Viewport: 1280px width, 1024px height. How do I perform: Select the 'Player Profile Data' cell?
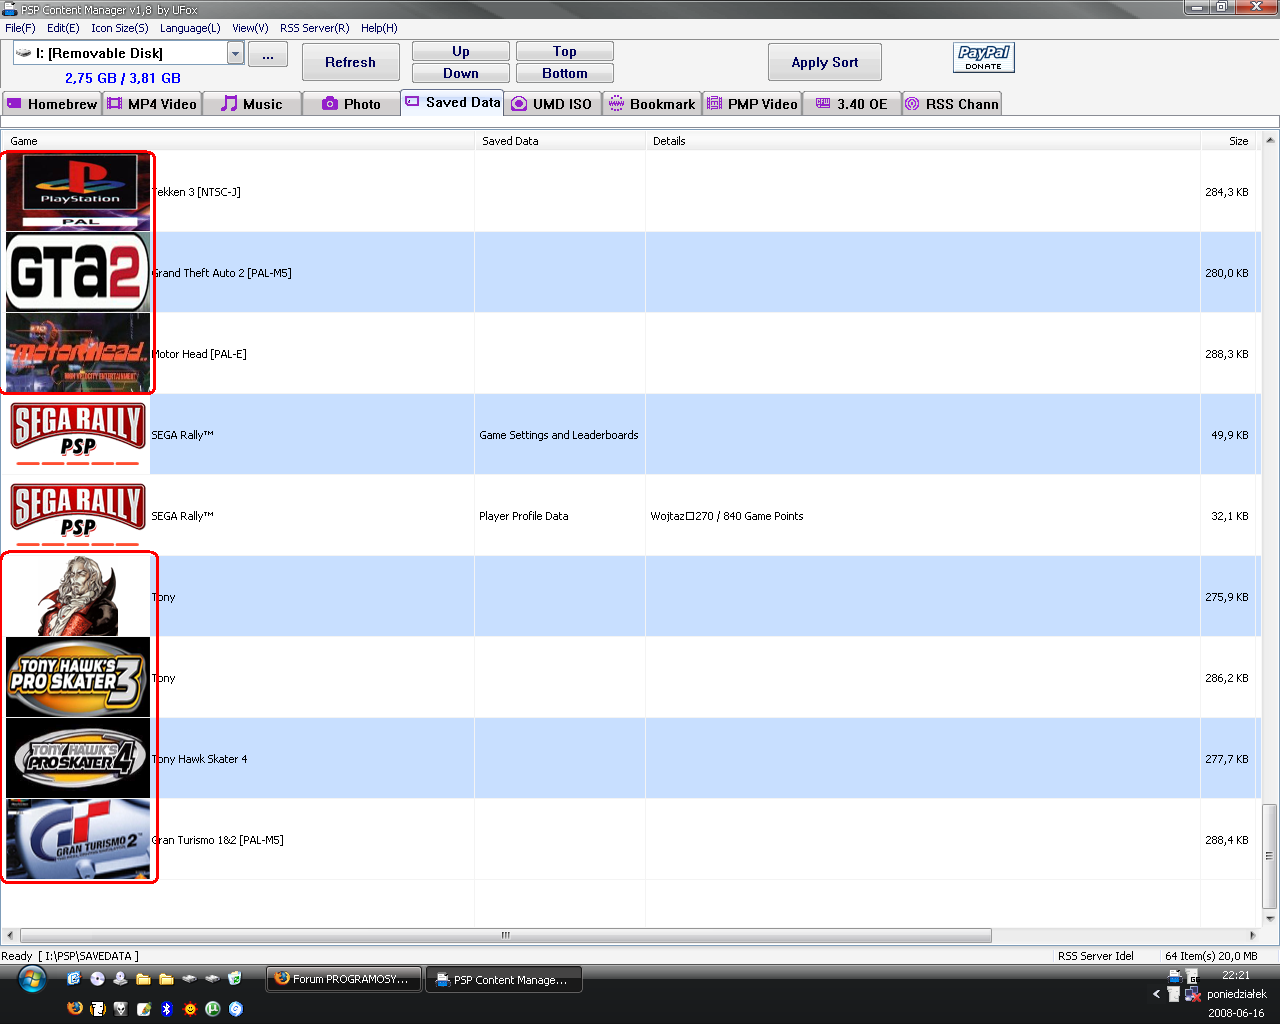(524, 516)
